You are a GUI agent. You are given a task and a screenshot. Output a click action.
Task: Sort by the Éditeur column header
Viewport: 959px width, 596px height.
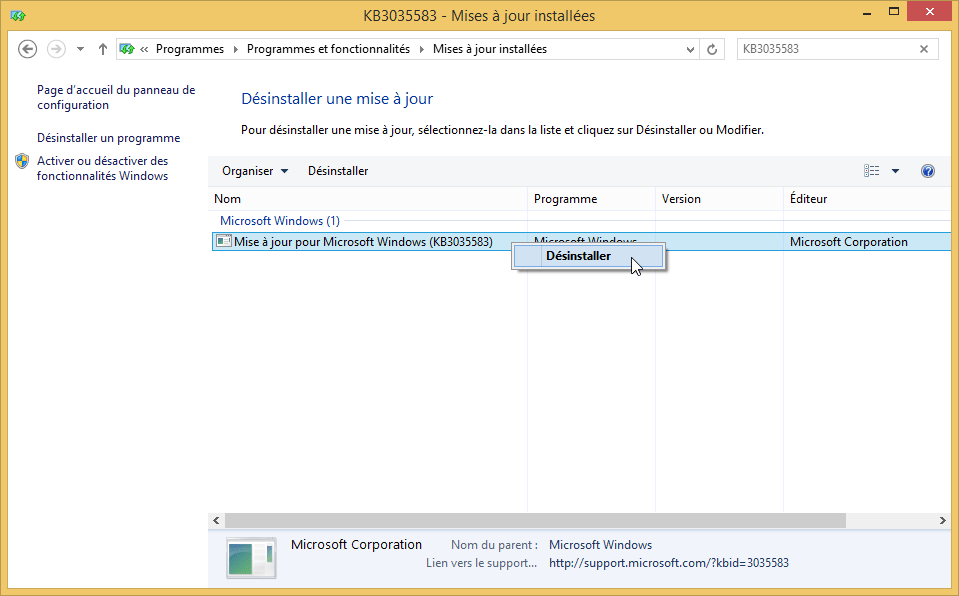click(867, 199)
